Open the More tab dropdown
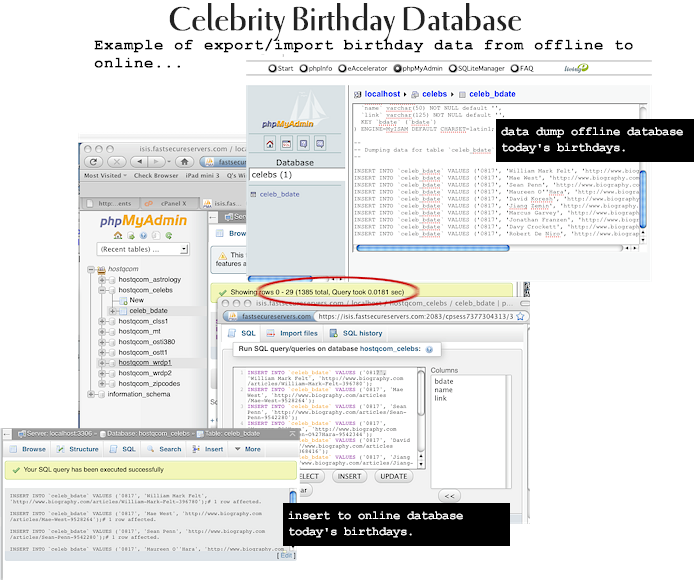Viewport: 694px width, 581px height. click(x=247, y=449)
